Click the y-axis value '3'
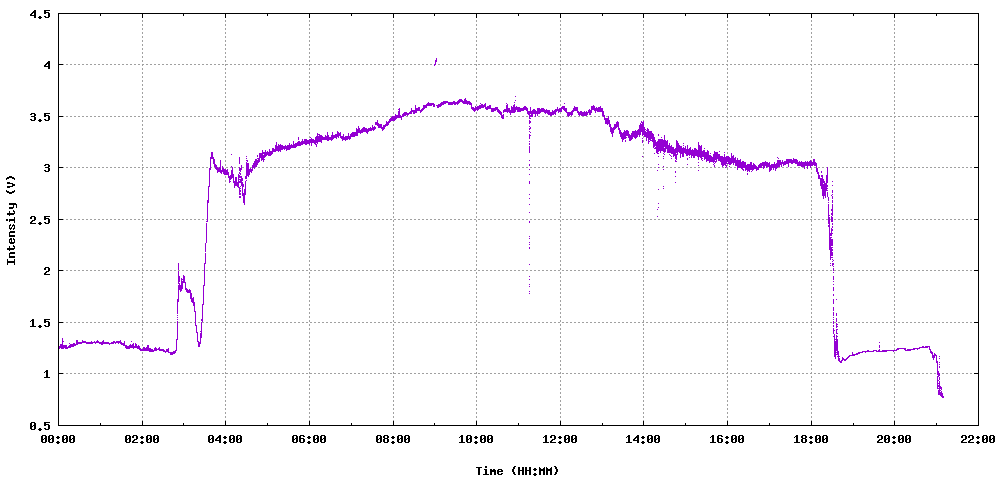 pyautogui.click(x=47, y=168)
